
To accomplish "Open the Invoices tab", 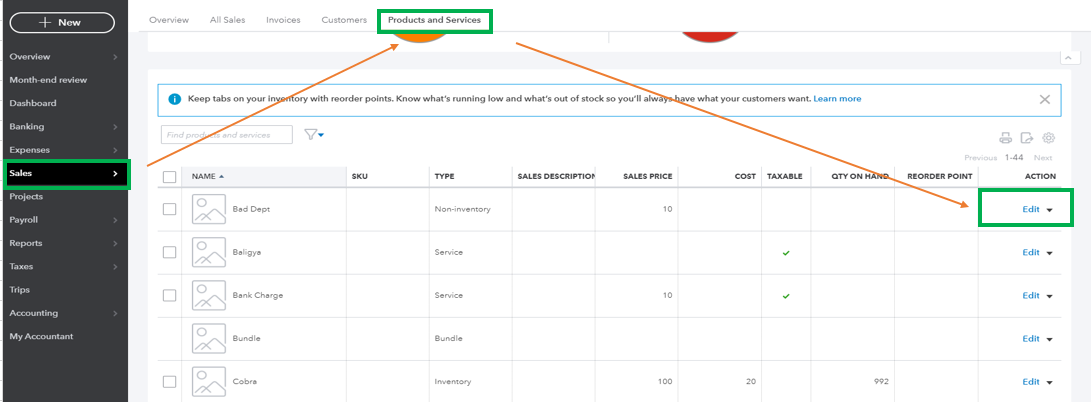I will coord(283,20).
